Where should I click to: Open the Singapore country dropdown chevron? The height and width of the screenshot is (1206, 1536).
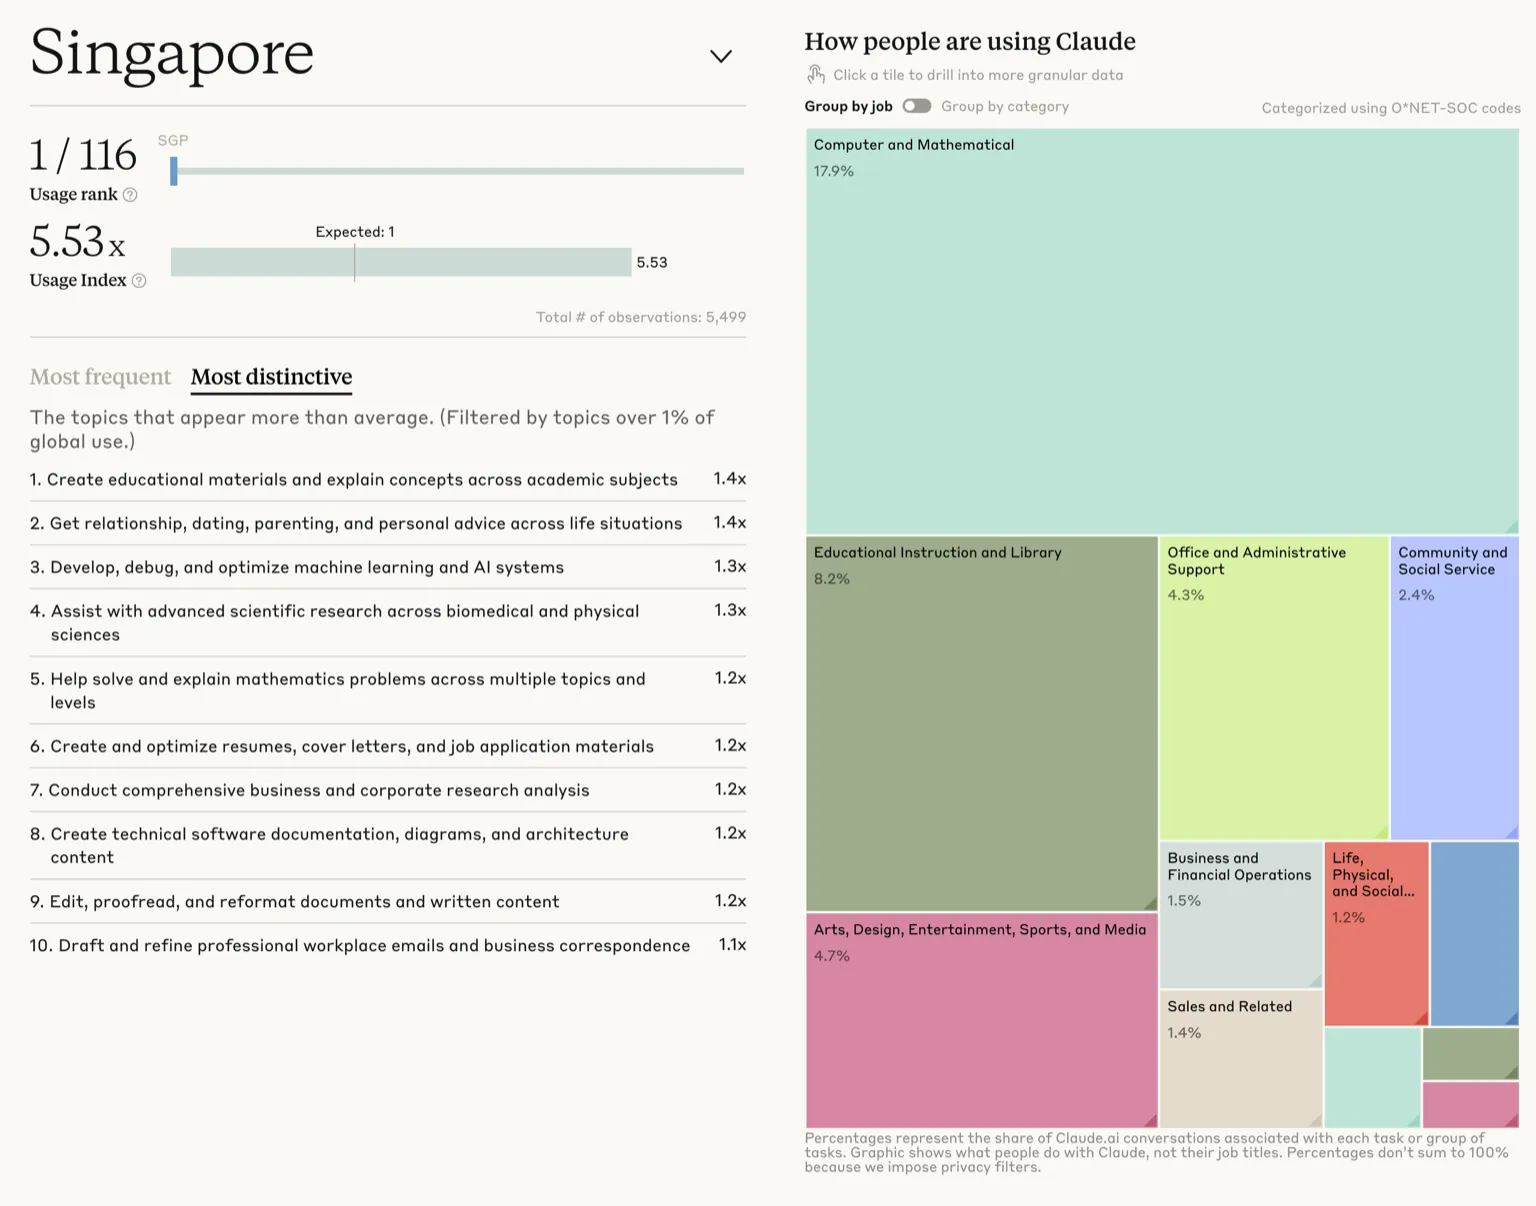[720, 56]
